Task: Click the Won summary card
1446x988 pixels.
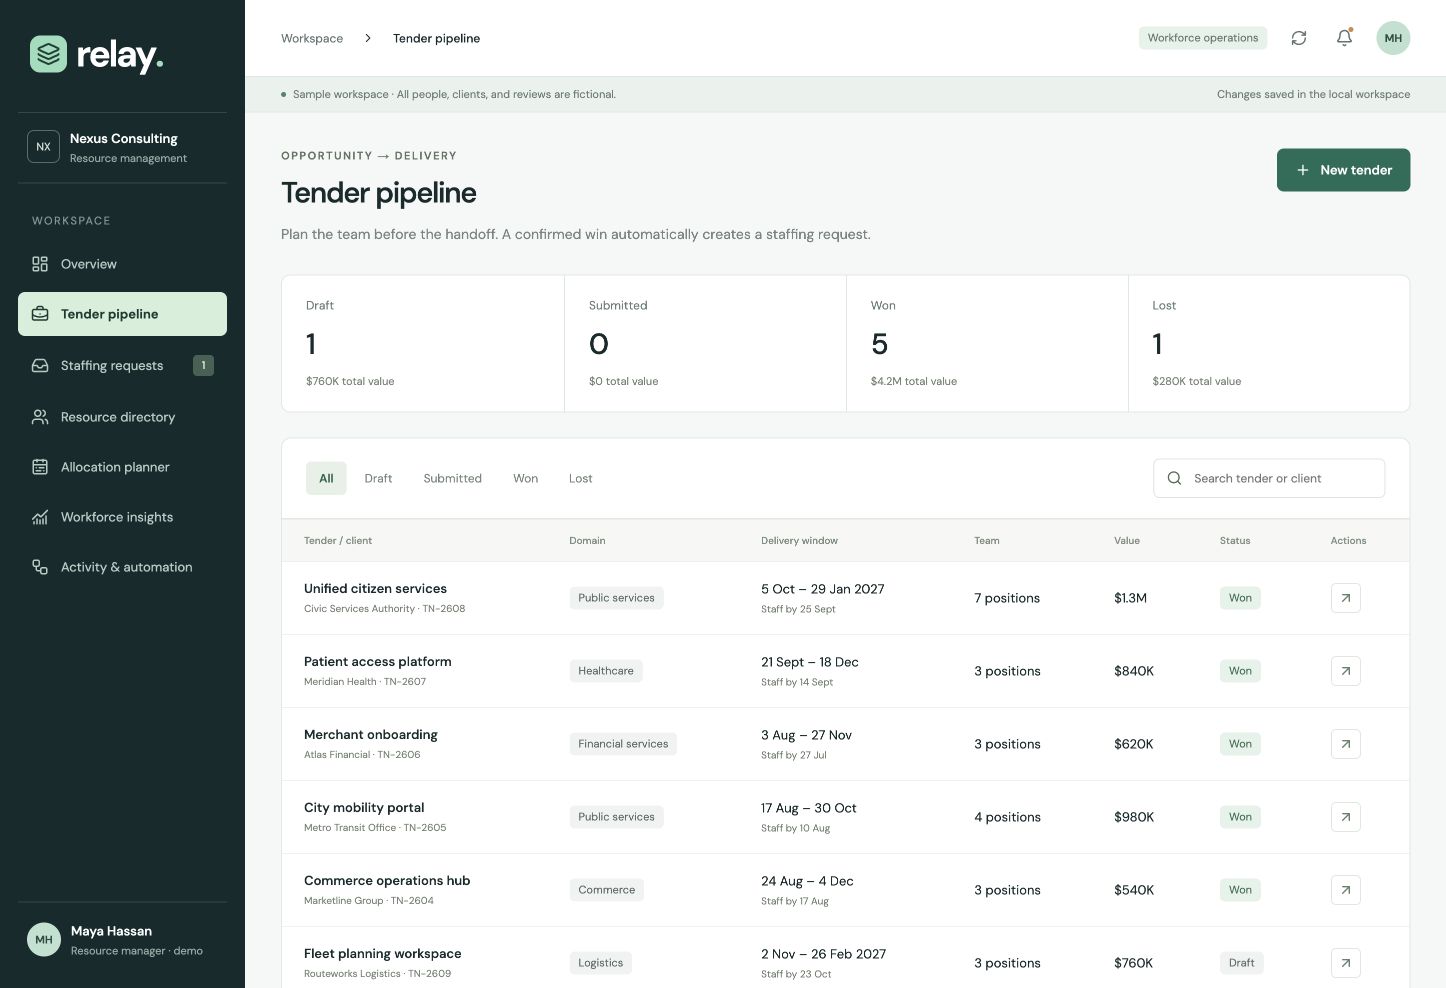Action: (x=987, y=343)
